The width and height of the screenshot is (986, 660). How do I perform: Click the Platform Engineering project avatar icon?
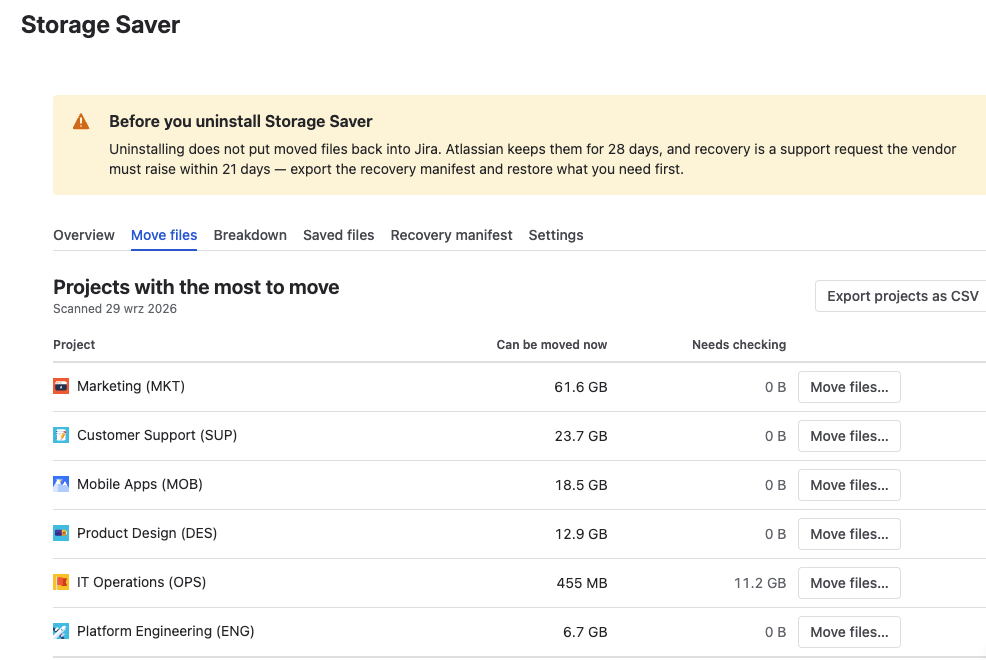point(61,631)
